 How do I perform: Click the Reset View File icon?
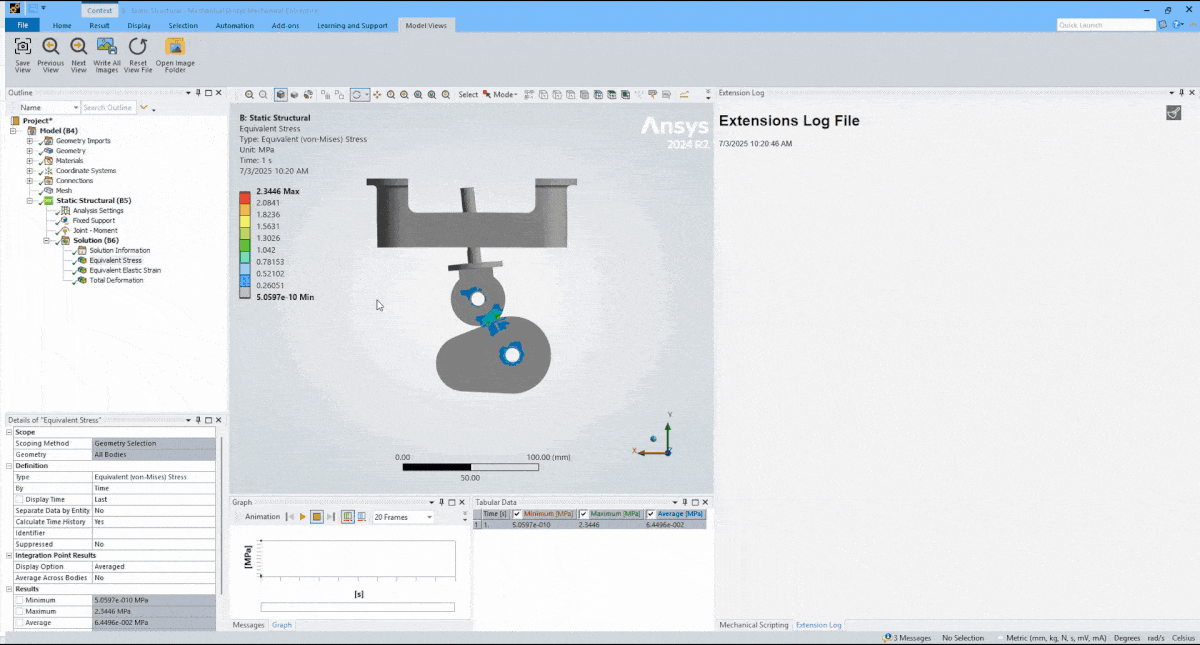(x=138, y=48)
